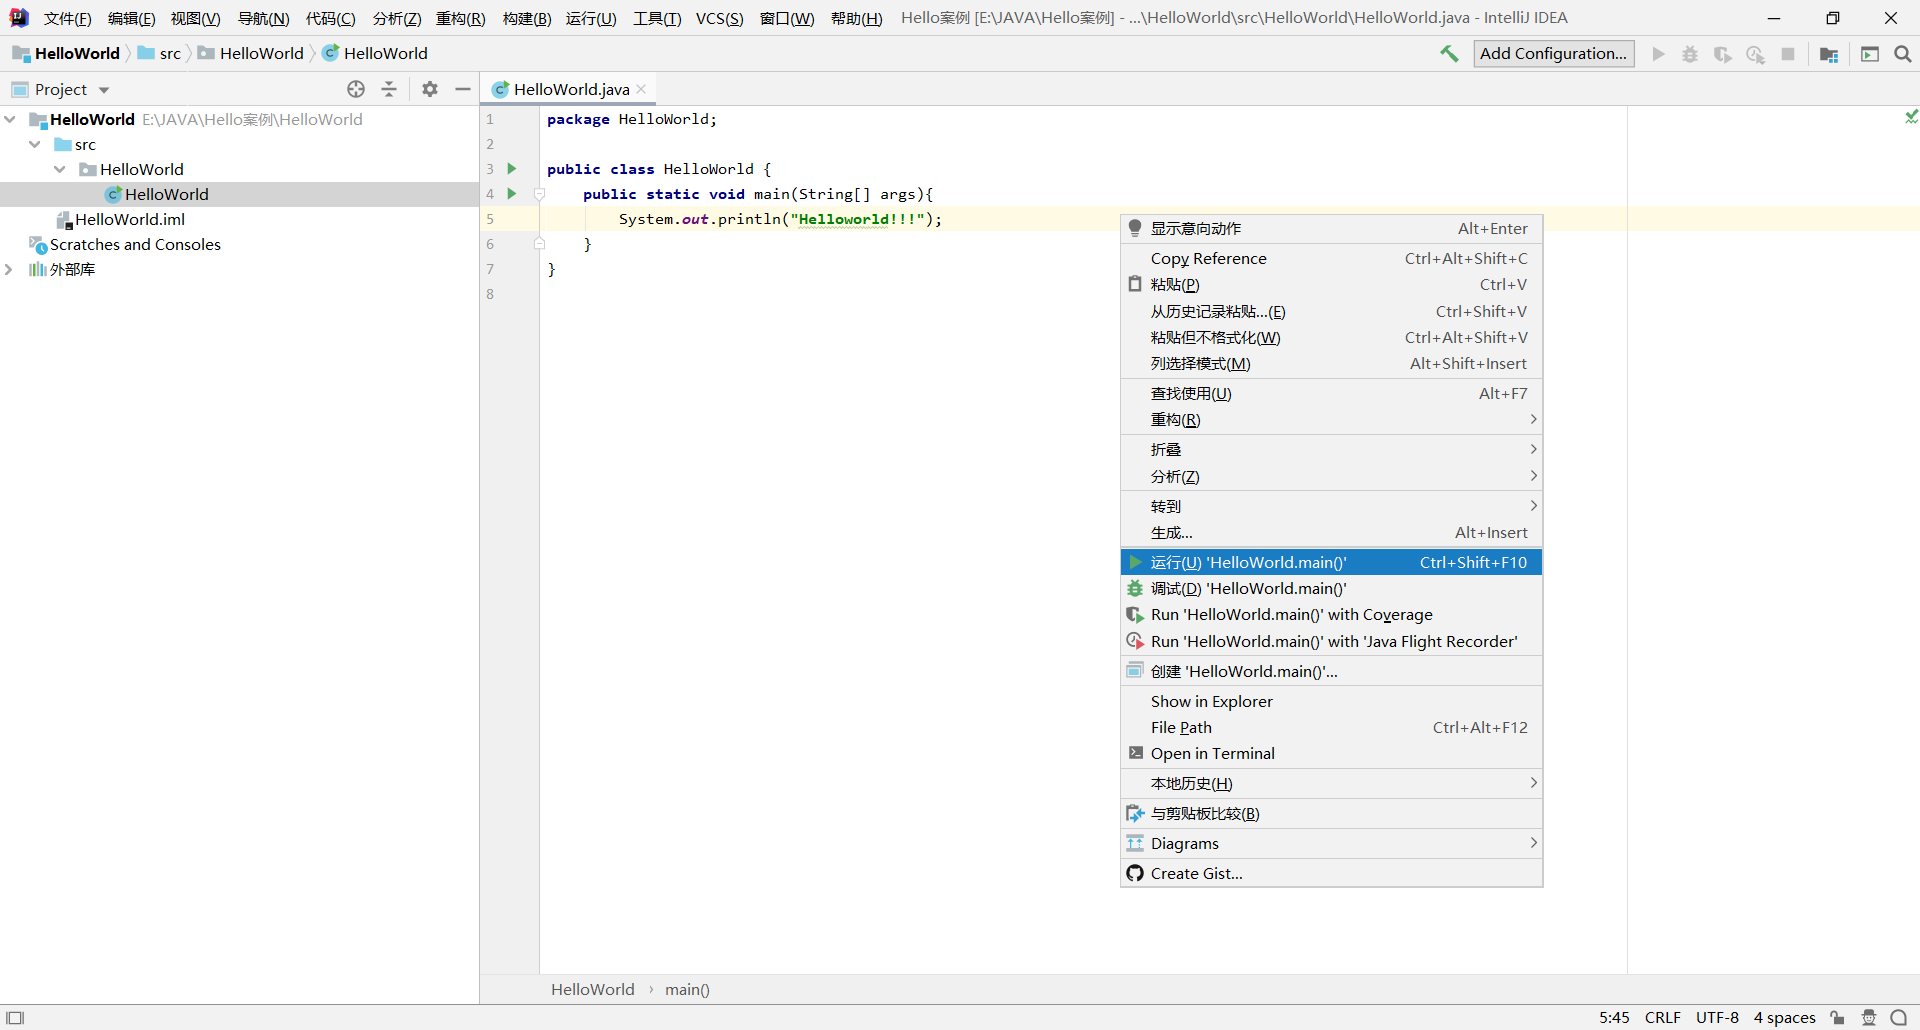Open the 折叠 submenu in context menu
The image size is (1920, 1030).
tap(1332, 450)
